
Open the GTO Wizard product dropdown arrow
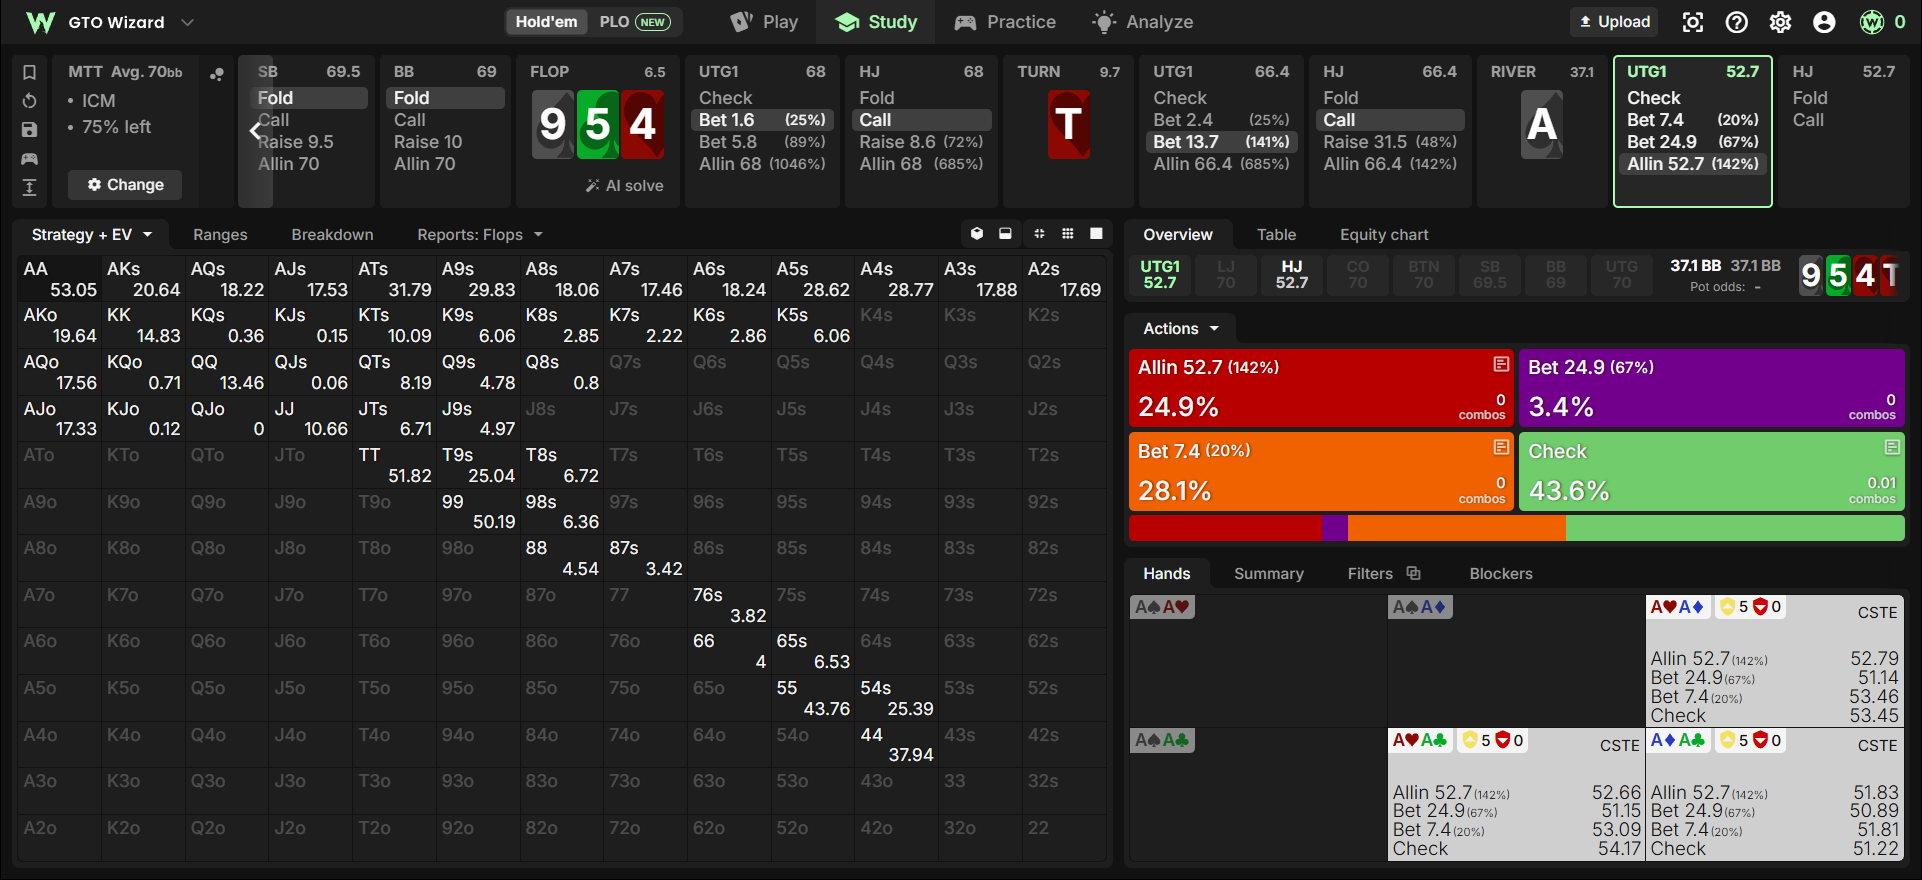[x=187, y=22]
